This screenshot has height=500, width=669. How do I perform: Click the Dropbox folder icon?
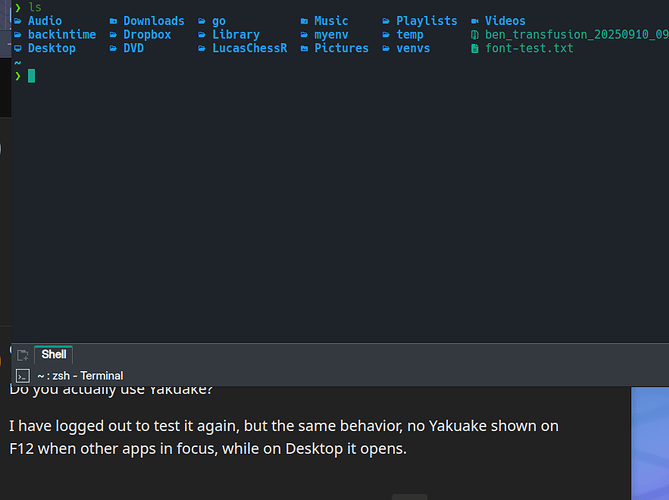tap(113, 35)
